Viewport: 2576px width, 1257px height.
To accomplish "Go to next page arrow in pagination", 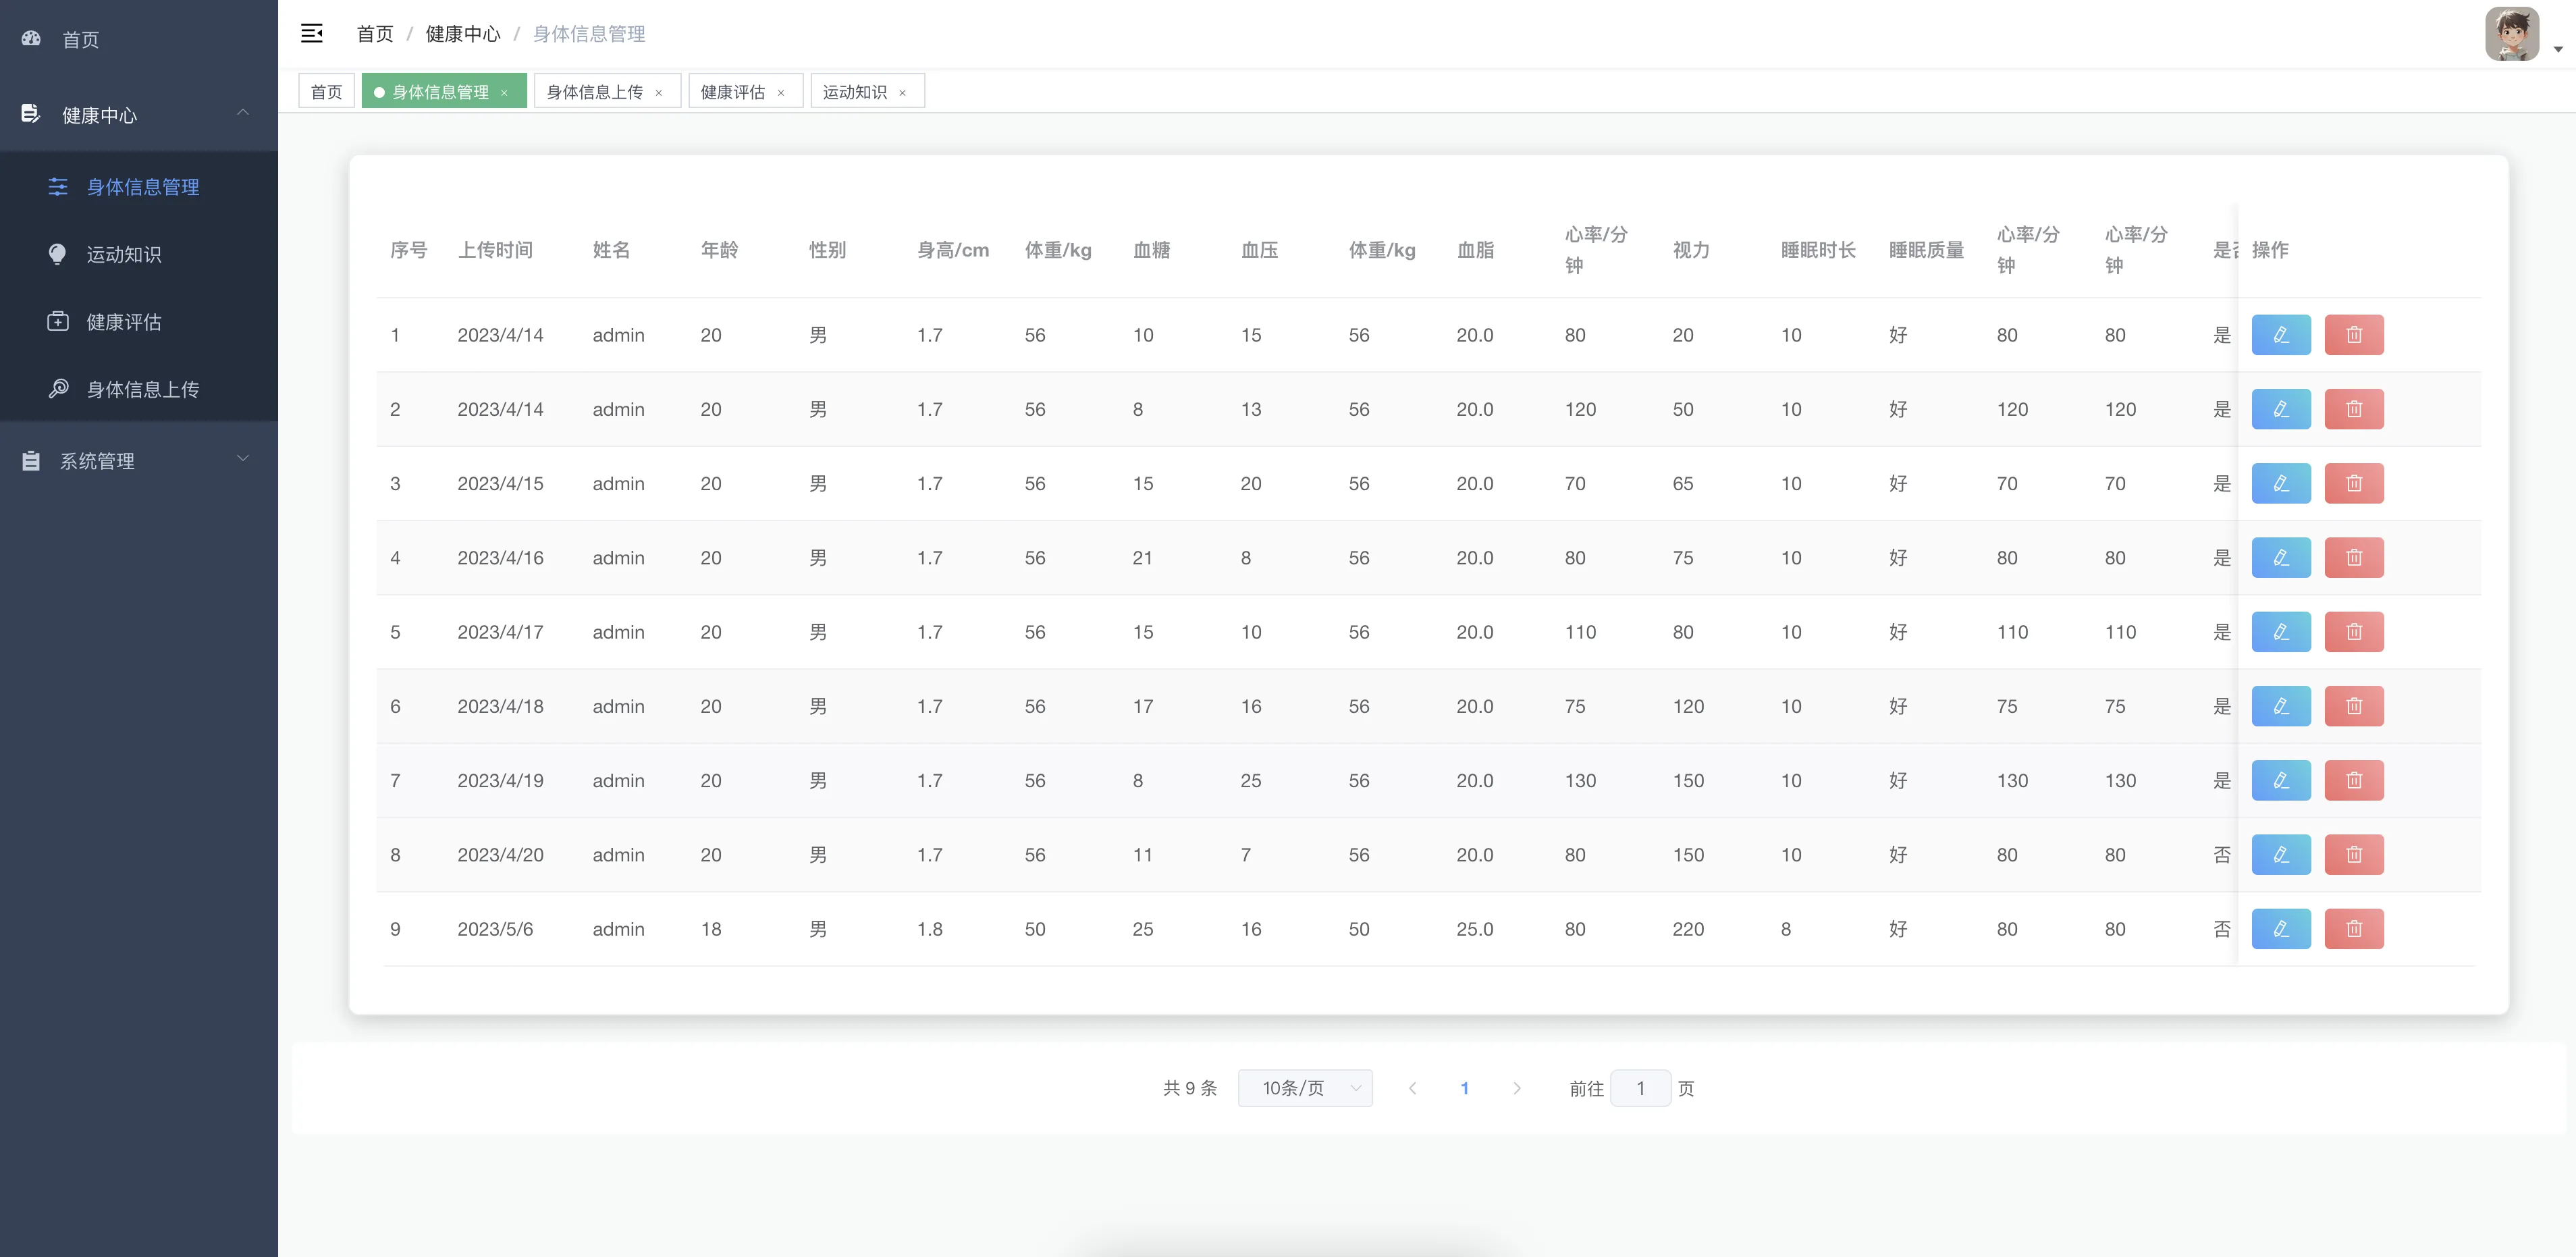I will [1516, 1088].
